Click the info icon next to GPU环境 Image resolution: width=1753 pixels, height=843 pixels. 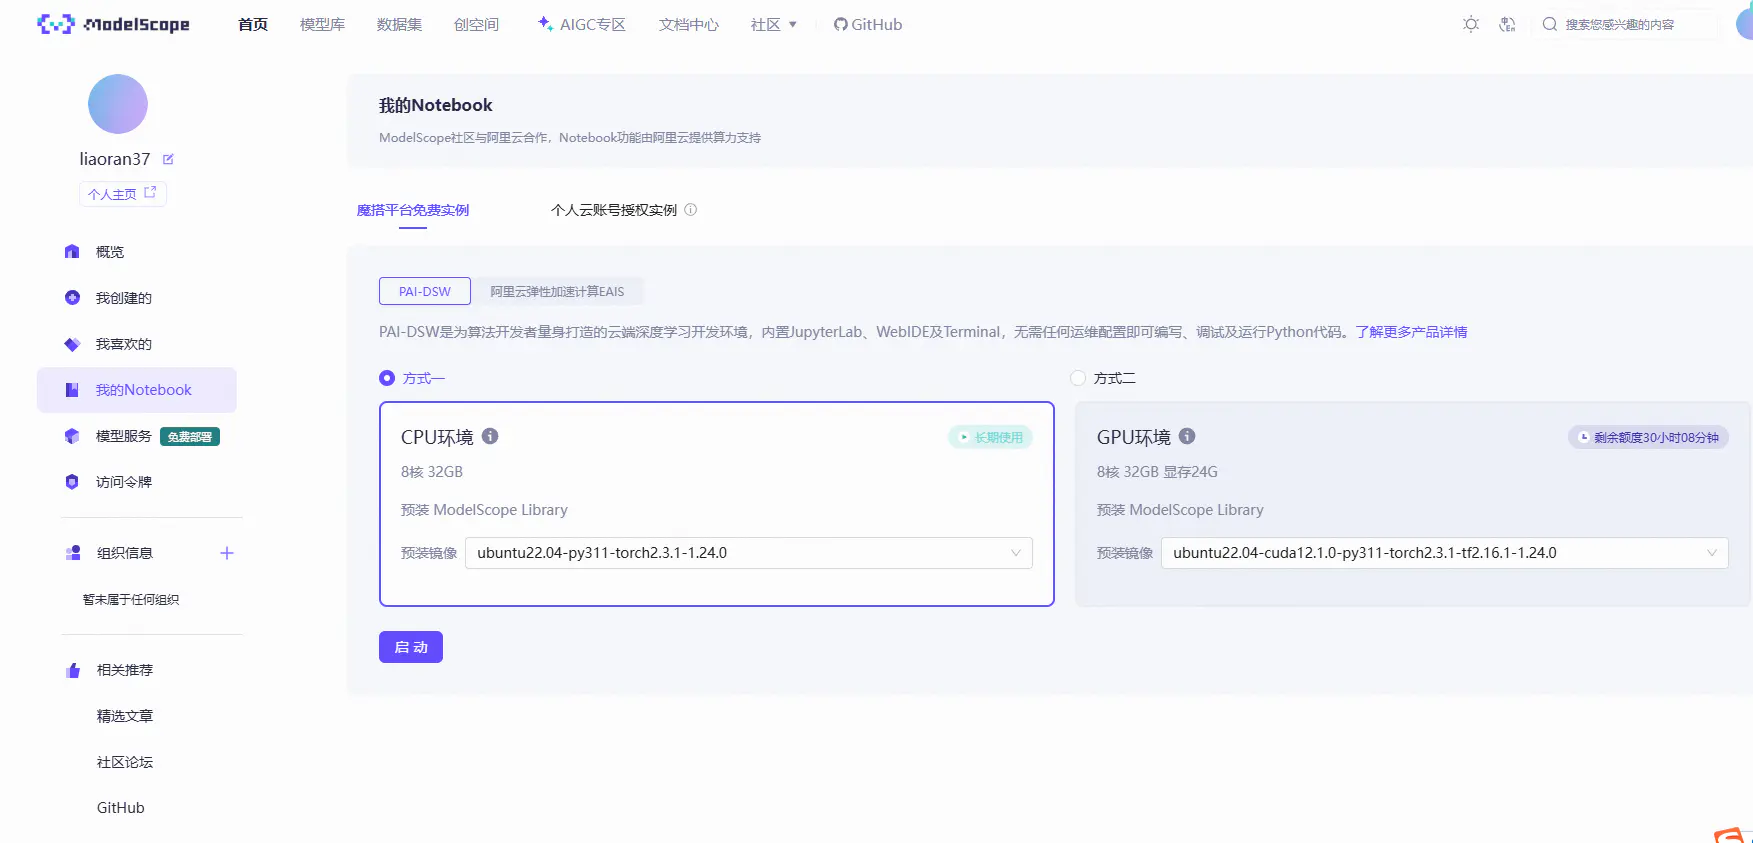click(1187, 436)
